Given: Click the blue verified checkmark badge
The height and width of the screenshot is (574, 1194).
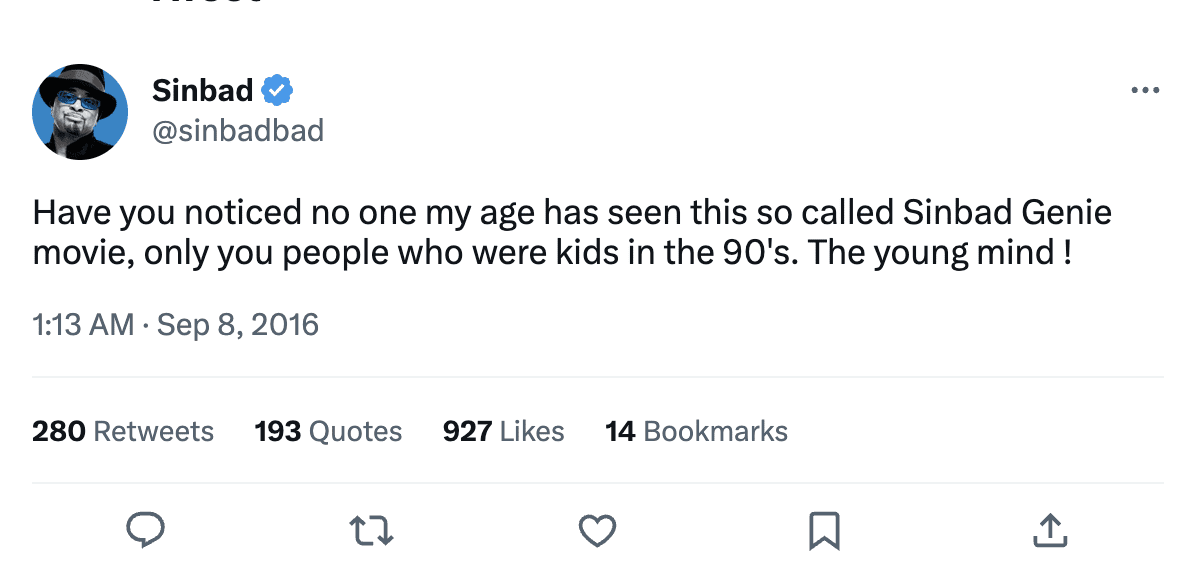Looking at the screenshot, I should (277, 91).
